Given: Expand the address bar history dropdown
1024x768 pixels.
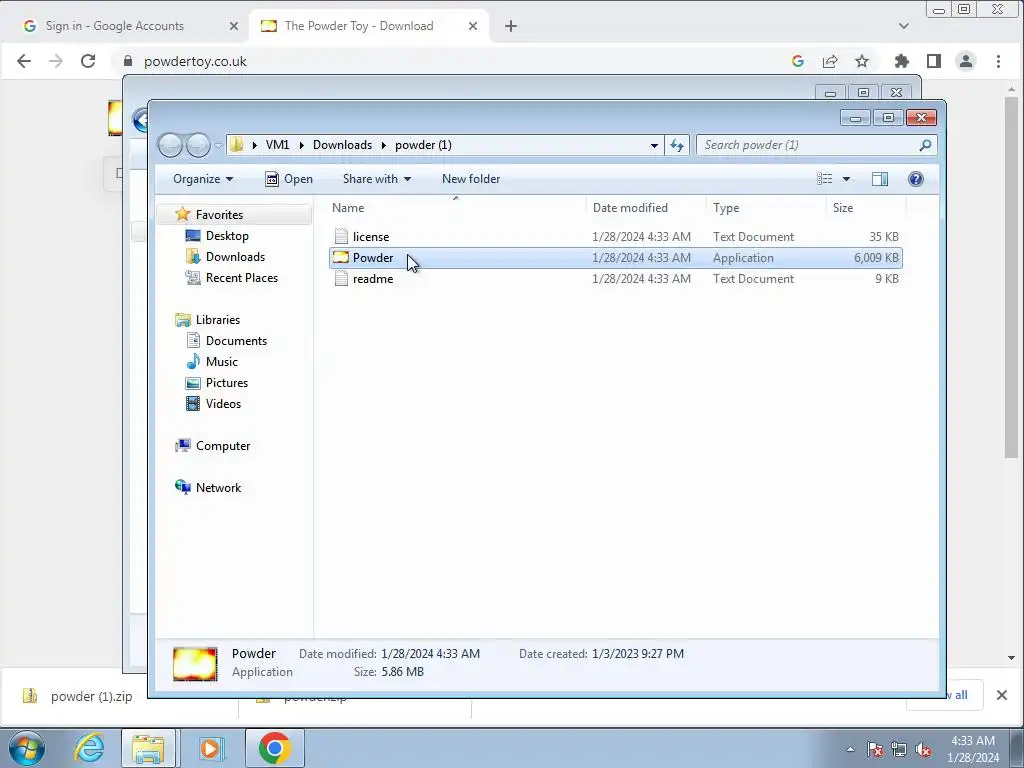Looking at the screenshot, I should coord(654,145).
